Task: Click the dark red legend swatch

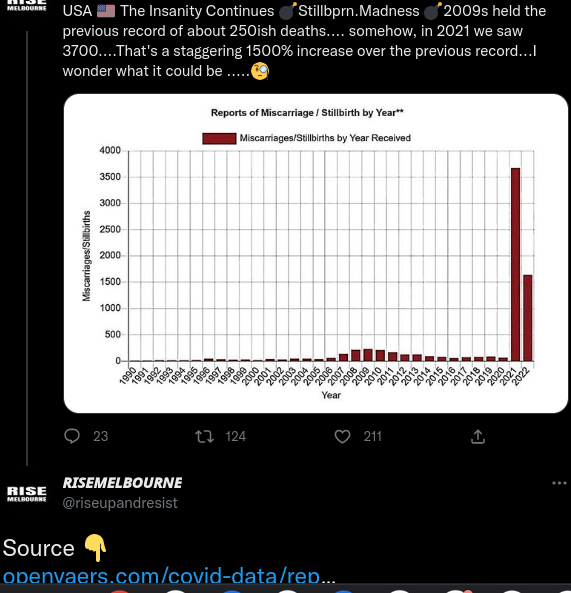Action: (219, 138)
